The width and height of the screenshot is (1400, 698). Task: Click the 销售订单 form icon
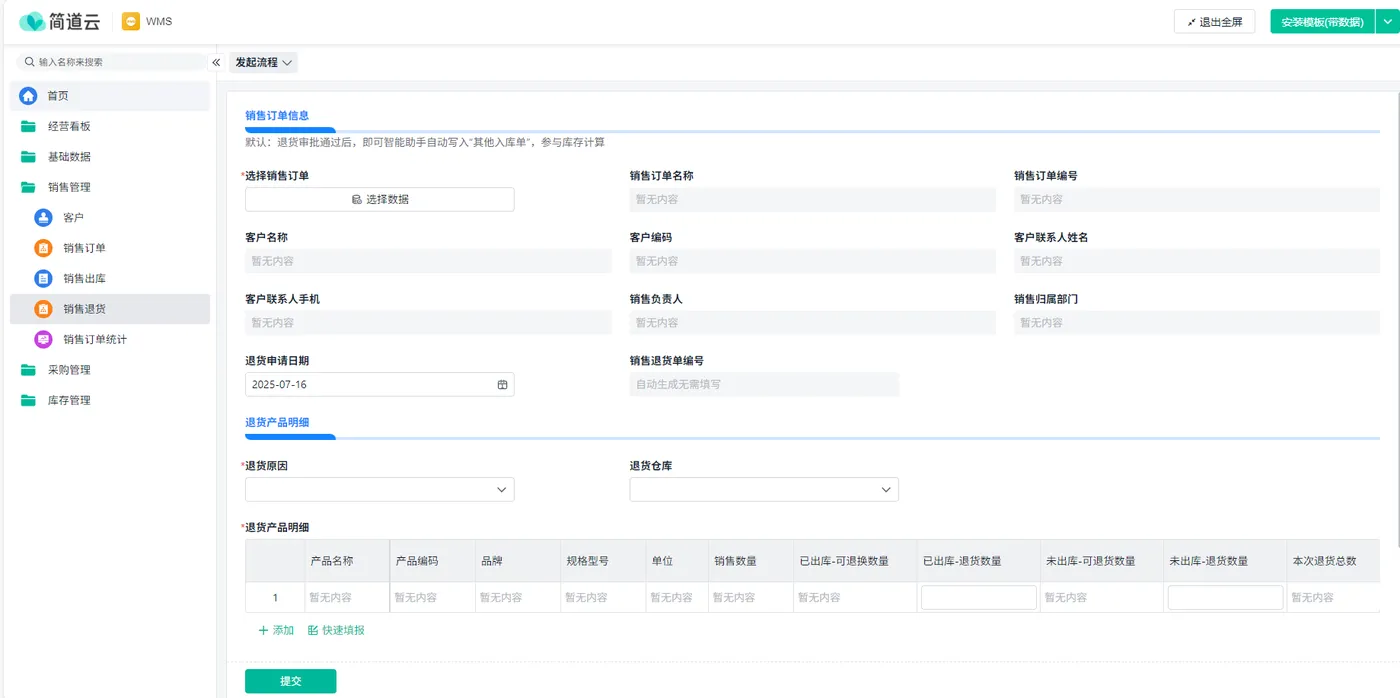pos(43,248)
